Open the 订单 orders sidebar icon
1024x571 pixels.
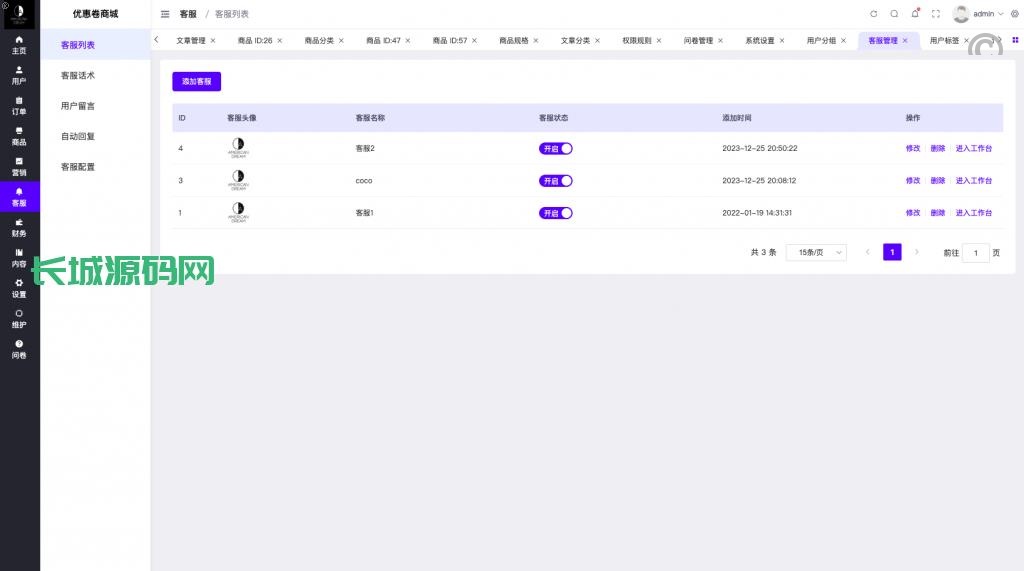tap(19, 106)
